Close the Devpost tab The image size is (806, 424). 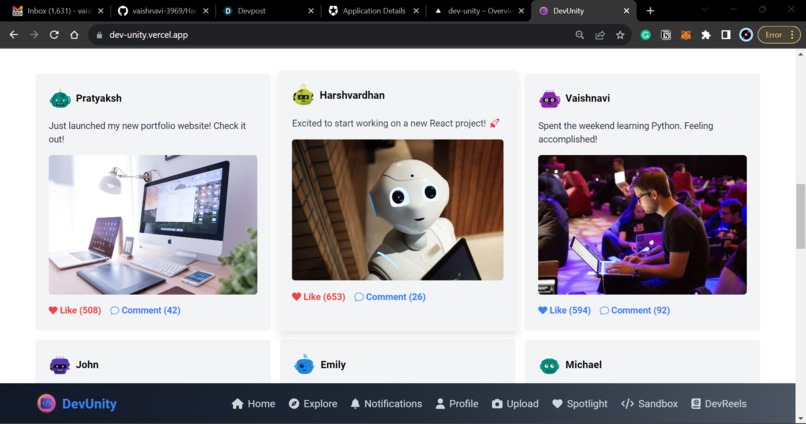coord(310,11)
